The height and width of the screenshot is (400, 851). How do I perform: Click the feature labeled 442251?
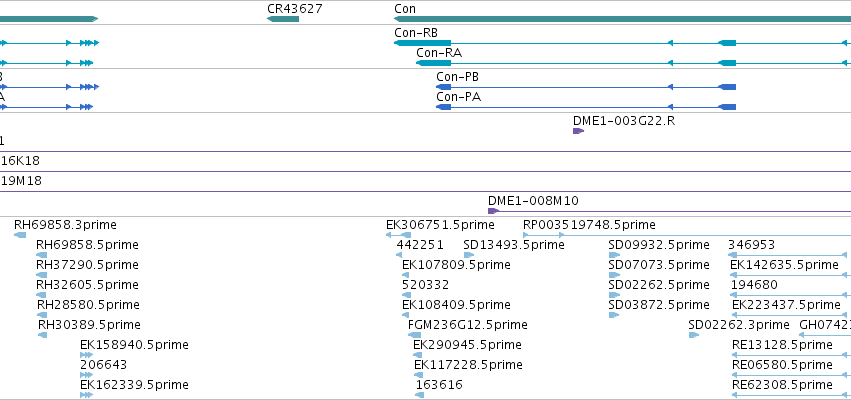click(x=399, y=255)
